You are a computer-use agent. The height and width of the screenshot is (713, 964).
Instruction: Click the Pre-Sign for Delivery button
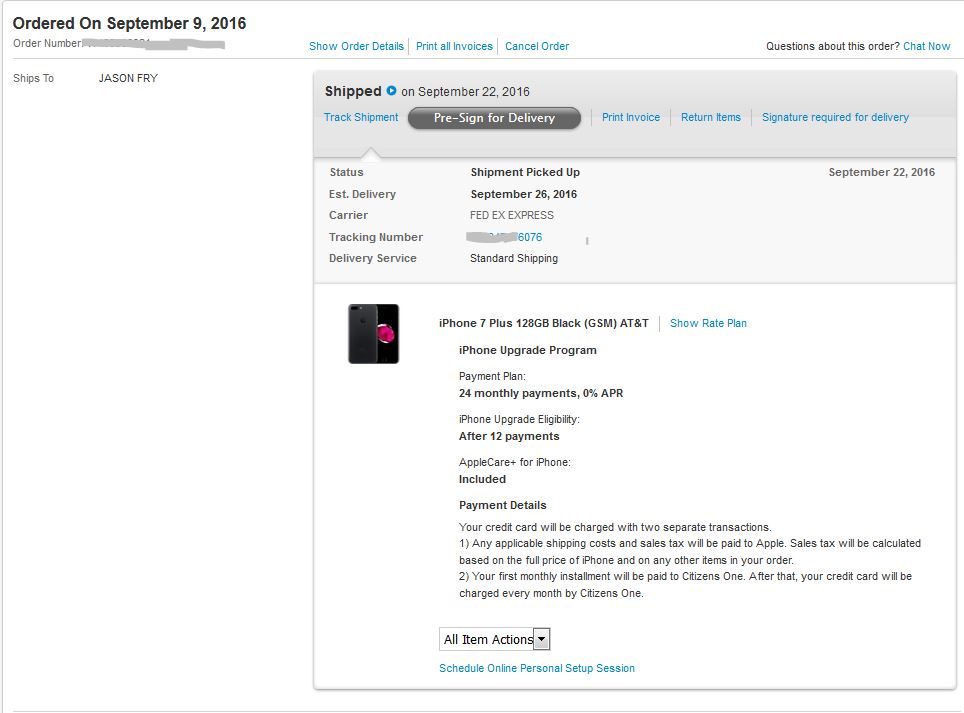click(494, 118)
